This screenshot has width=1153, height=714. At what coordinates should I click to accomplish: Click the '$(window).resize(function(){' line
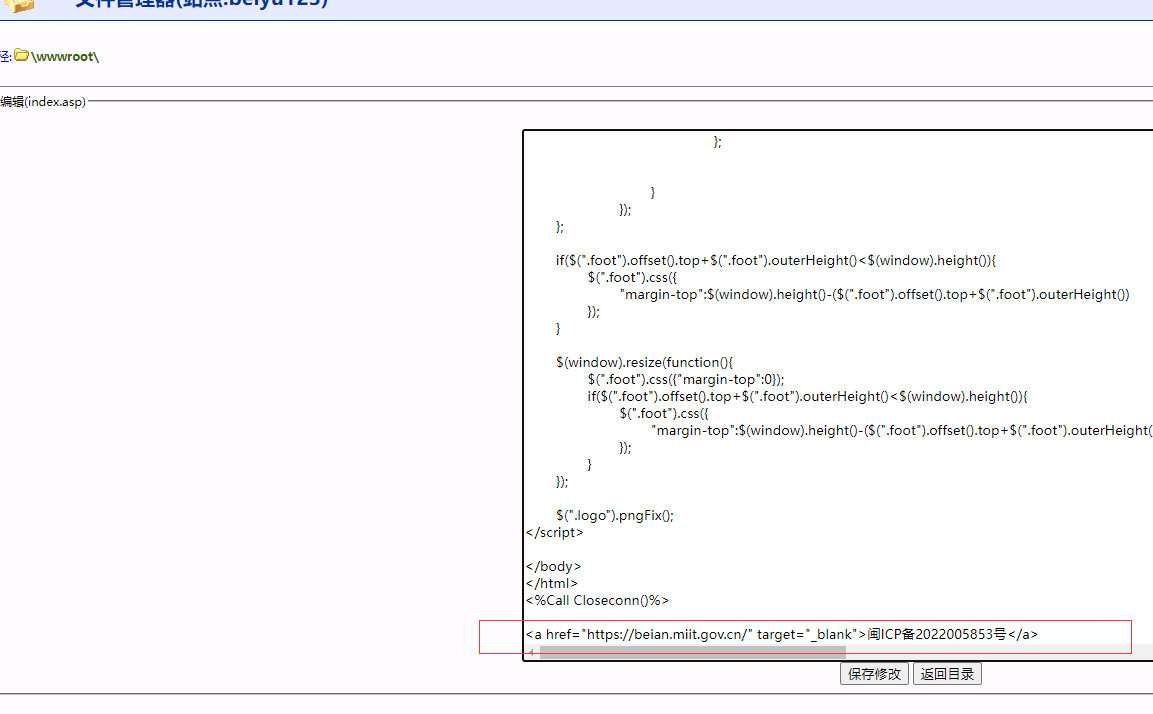tap(644, 363)
